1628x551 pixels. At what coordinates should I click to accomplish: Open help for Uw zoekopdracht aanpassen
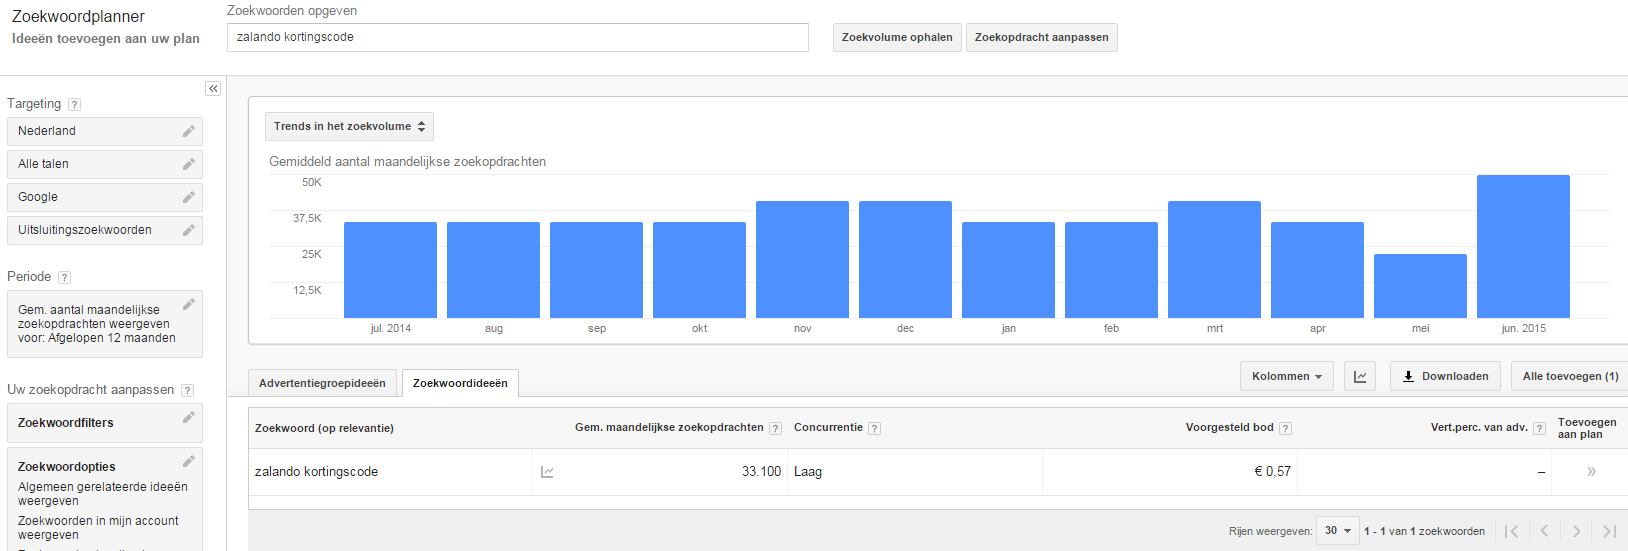pos(187,390)
